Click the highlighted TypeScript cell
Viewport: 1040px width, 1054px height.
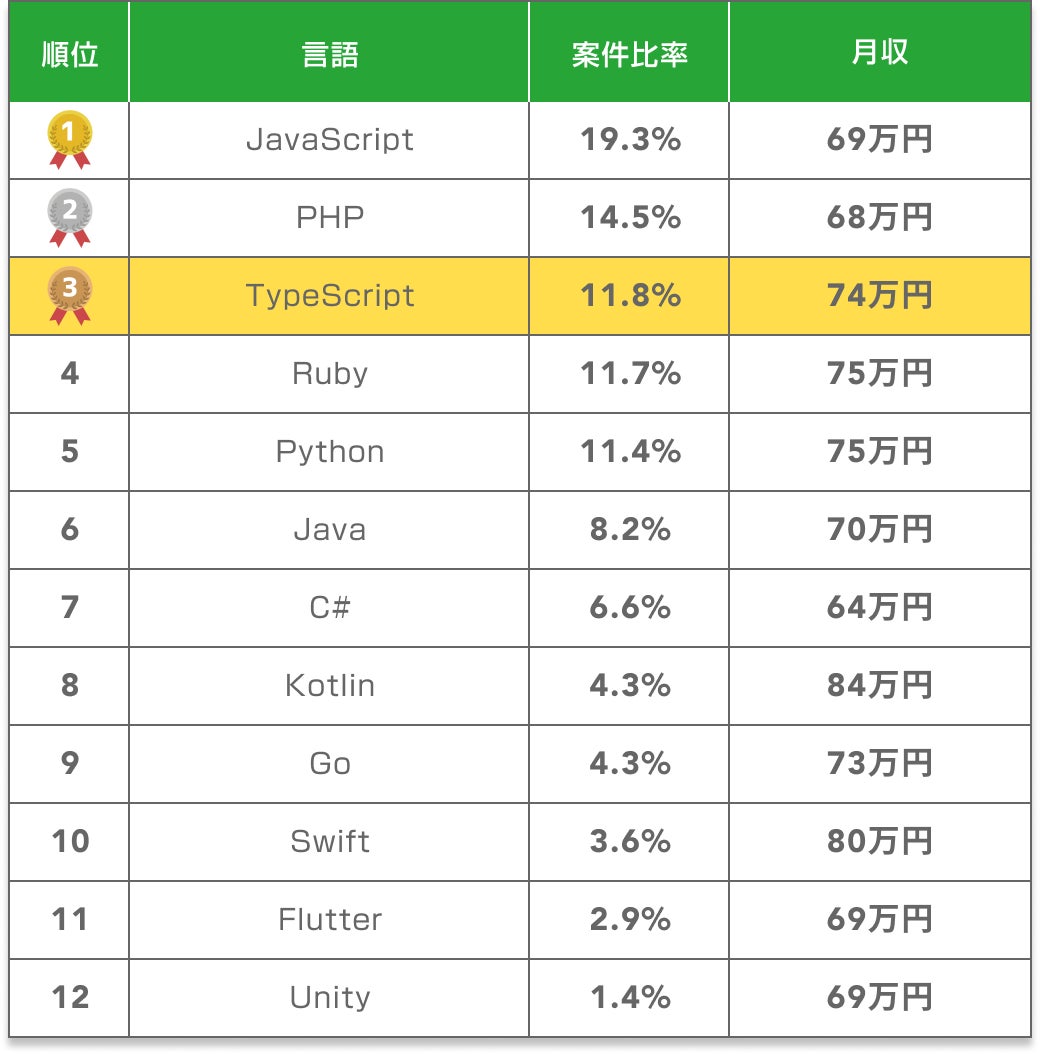329,296
